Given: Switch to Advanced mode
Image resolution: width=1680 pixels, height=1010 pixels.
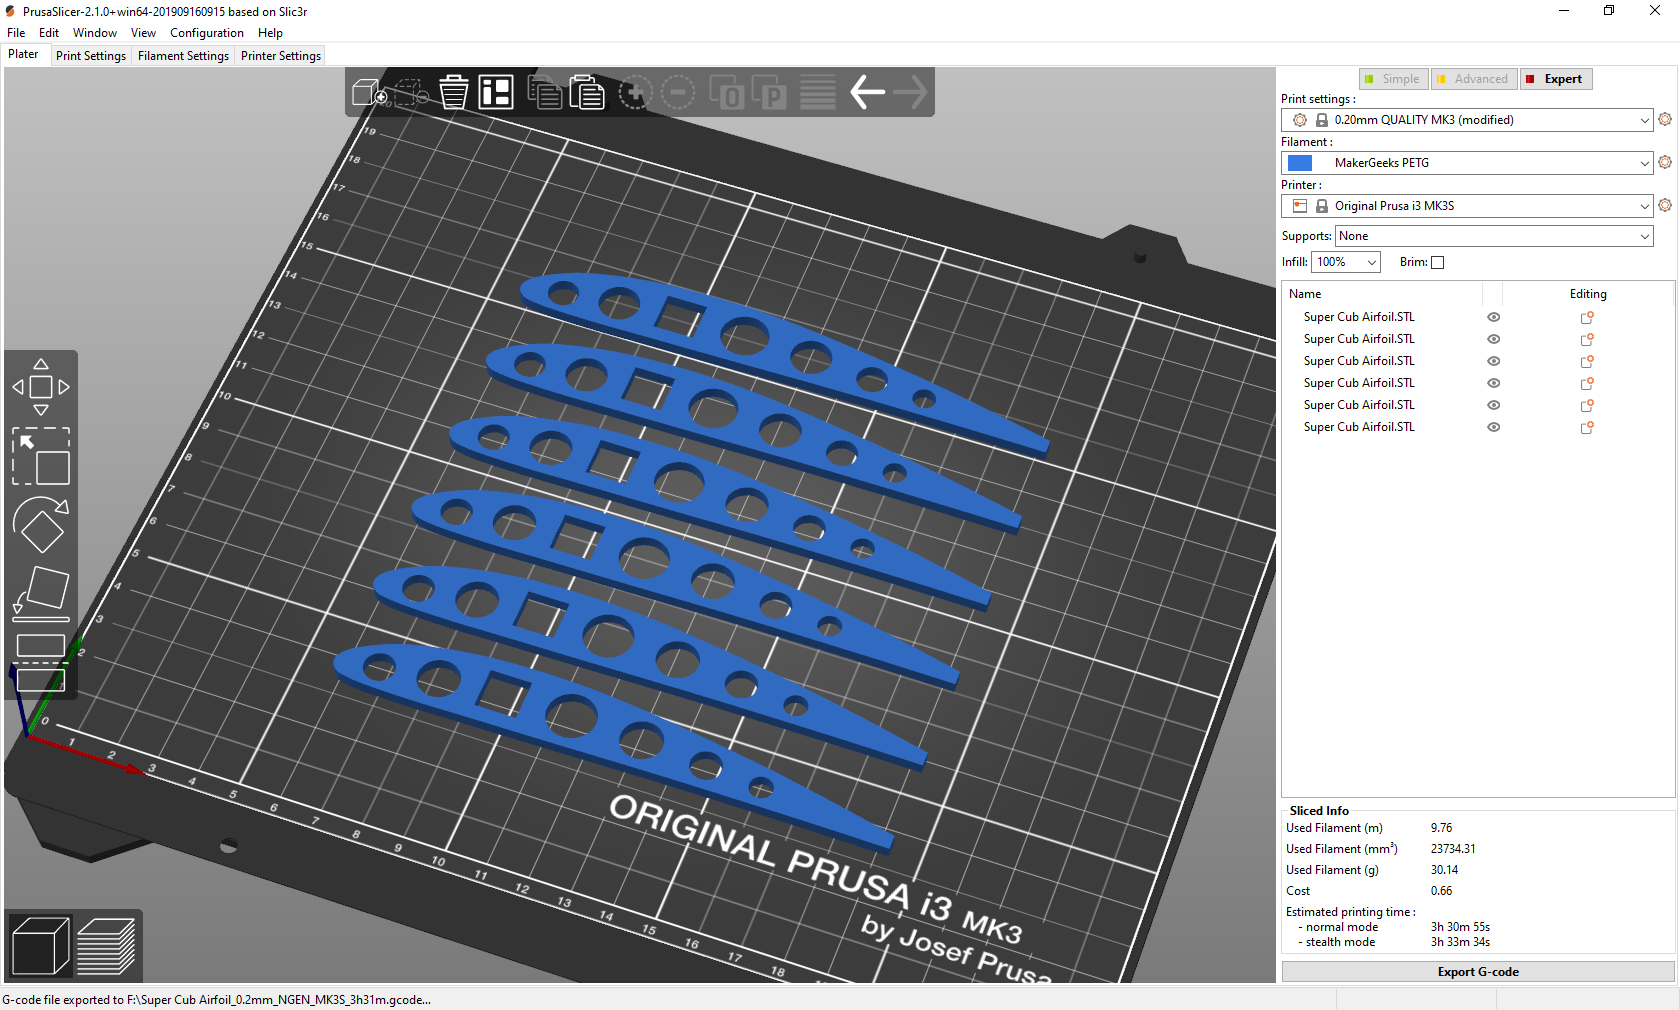Looking at the screenshot, I should [1474, 79].
